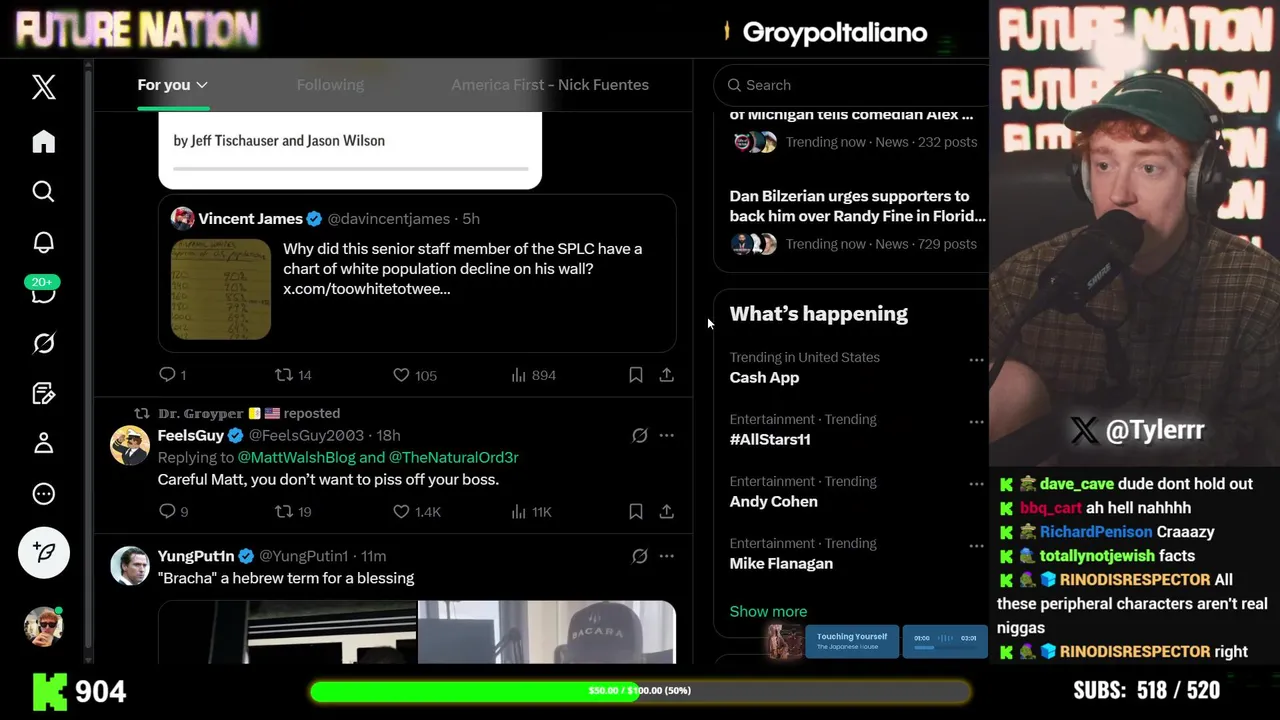View analytics showing 894 views
Viewport: 1280px width, 720px height.
[533, 375]
